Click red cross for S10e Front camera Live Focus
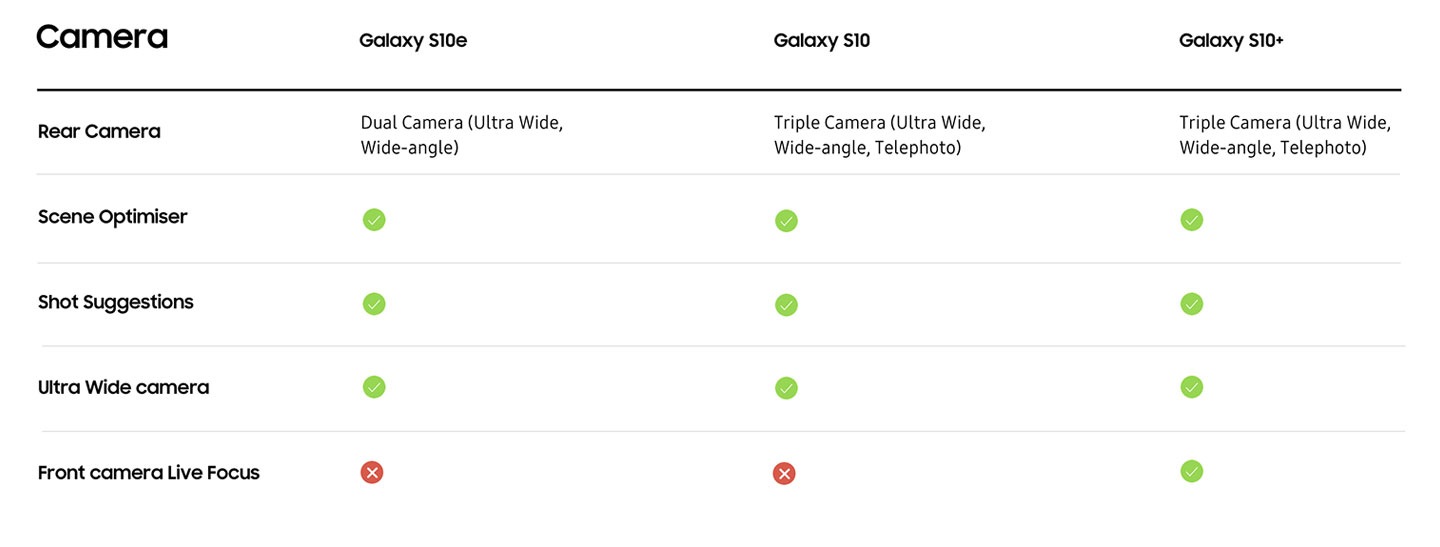The width and height of the screenshot is (1440, 547). (372, 472)
